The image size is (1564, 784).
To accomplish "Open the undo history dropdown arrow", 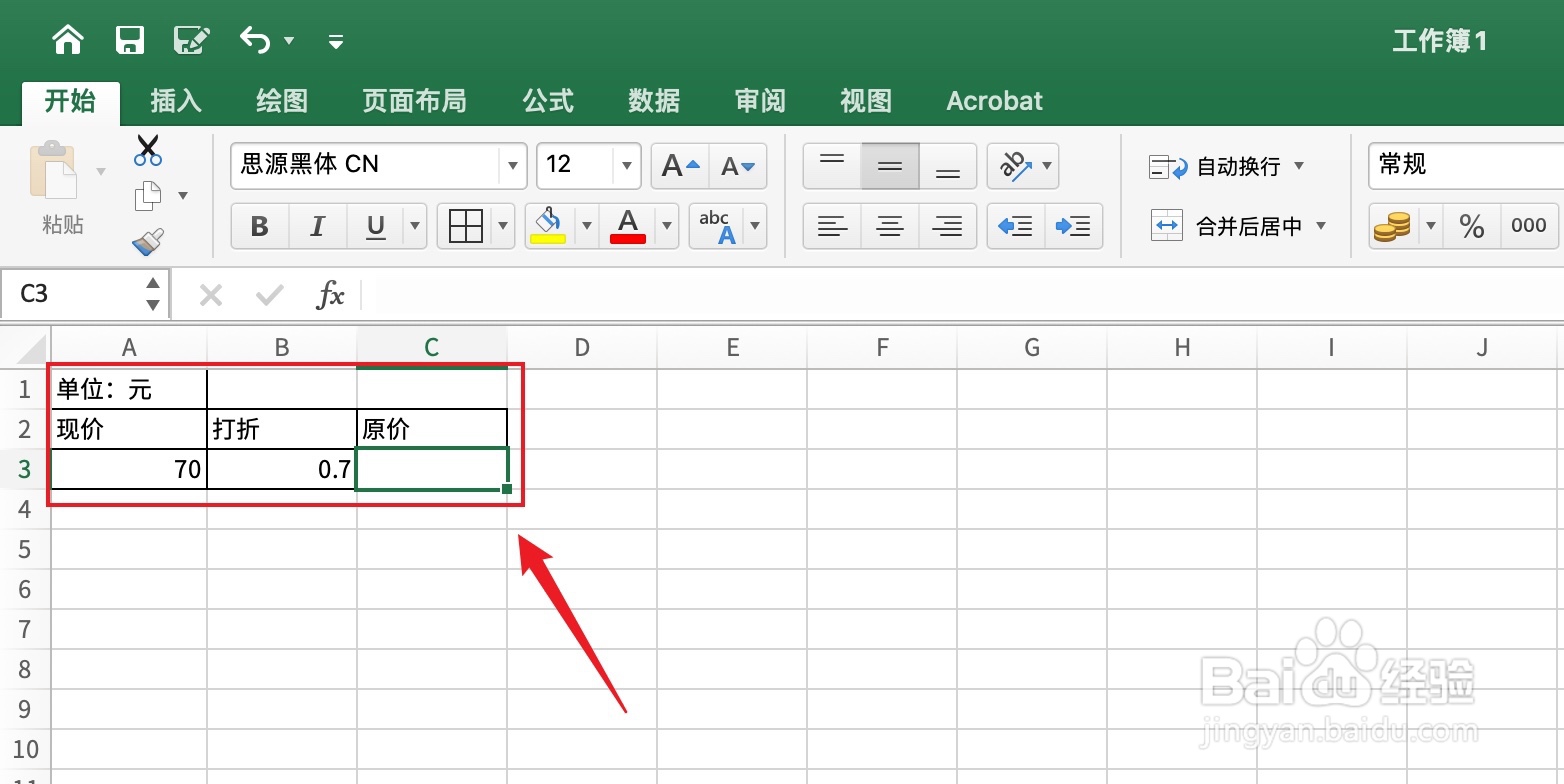I will 289,41.
